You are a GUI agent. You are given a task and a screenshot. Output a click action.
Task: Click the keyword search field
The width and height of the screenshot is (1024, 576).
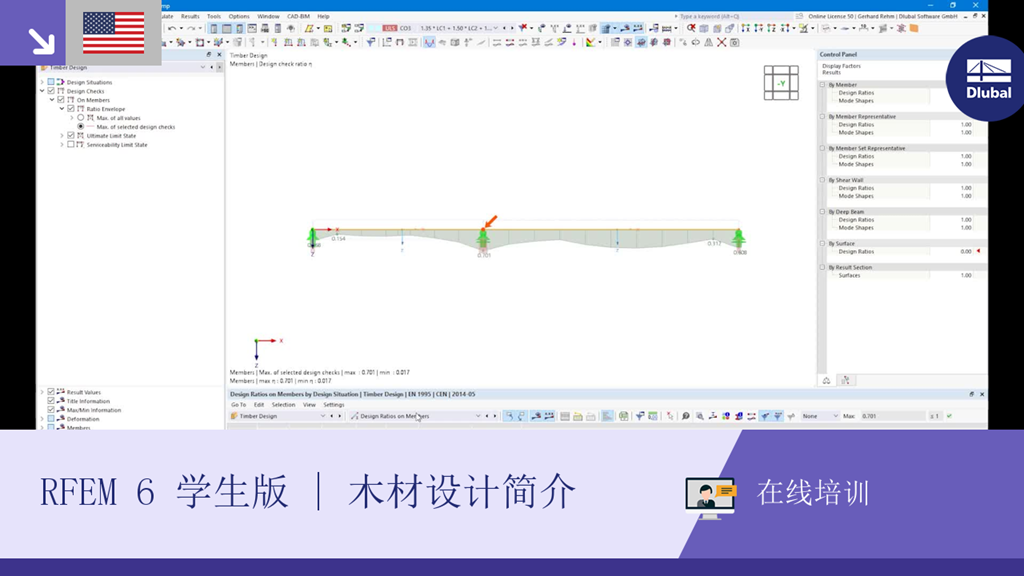tap(735, 16)
